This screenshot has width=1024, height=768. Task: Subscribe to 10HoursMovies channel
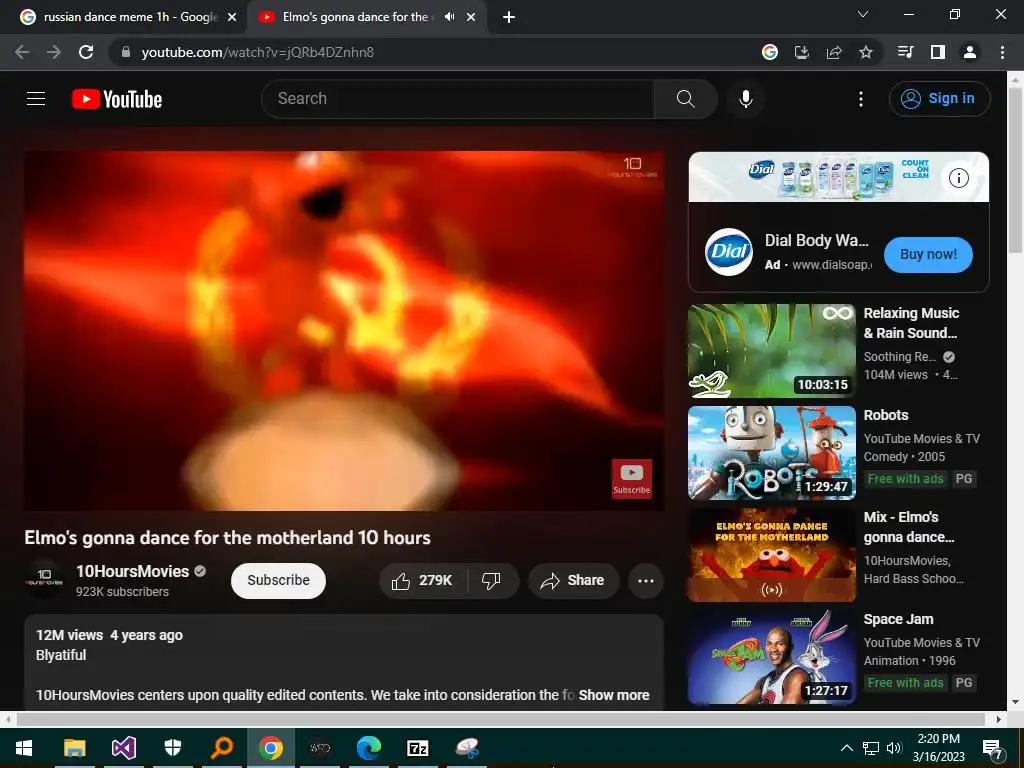(278, 581)
